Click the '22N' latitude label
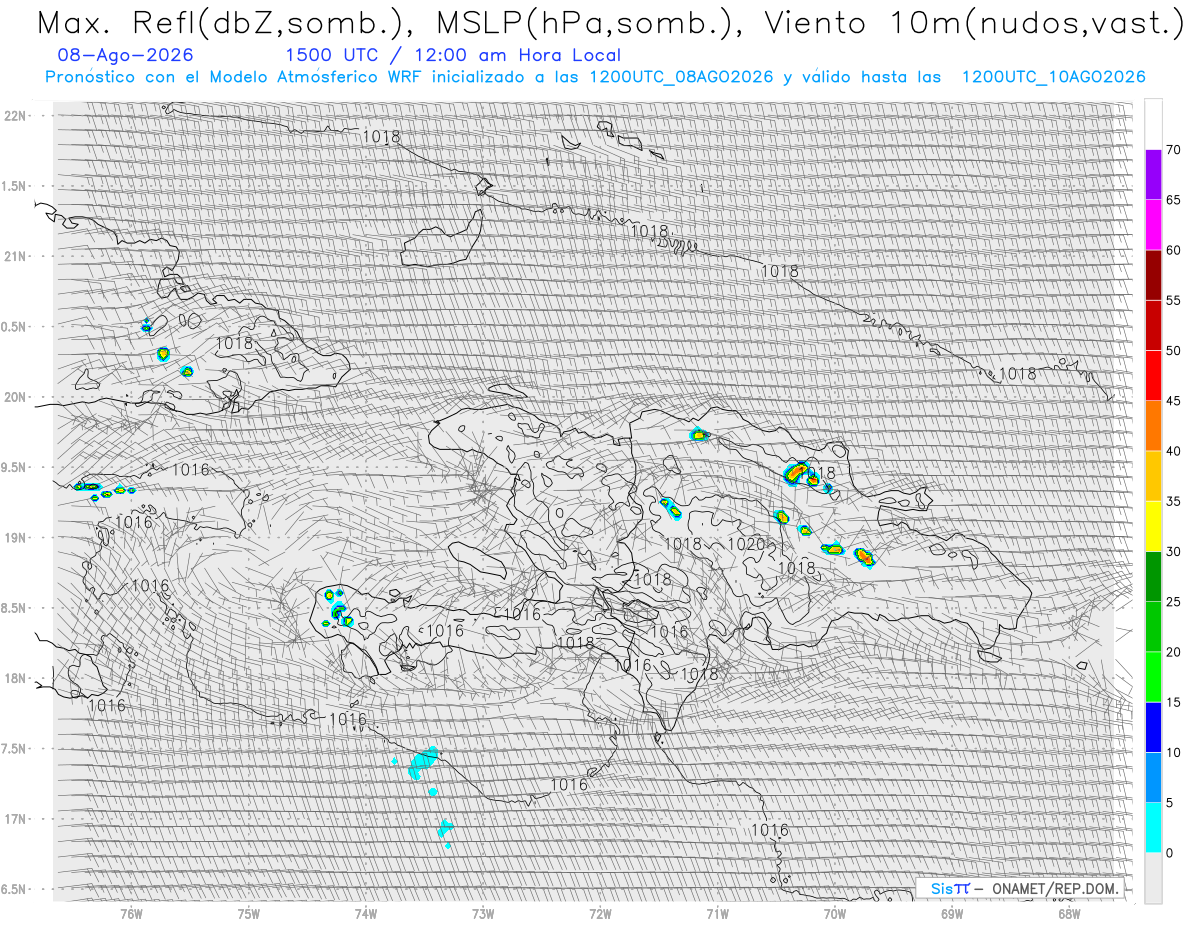This screenshot has width=1200, height=927. 17,116
